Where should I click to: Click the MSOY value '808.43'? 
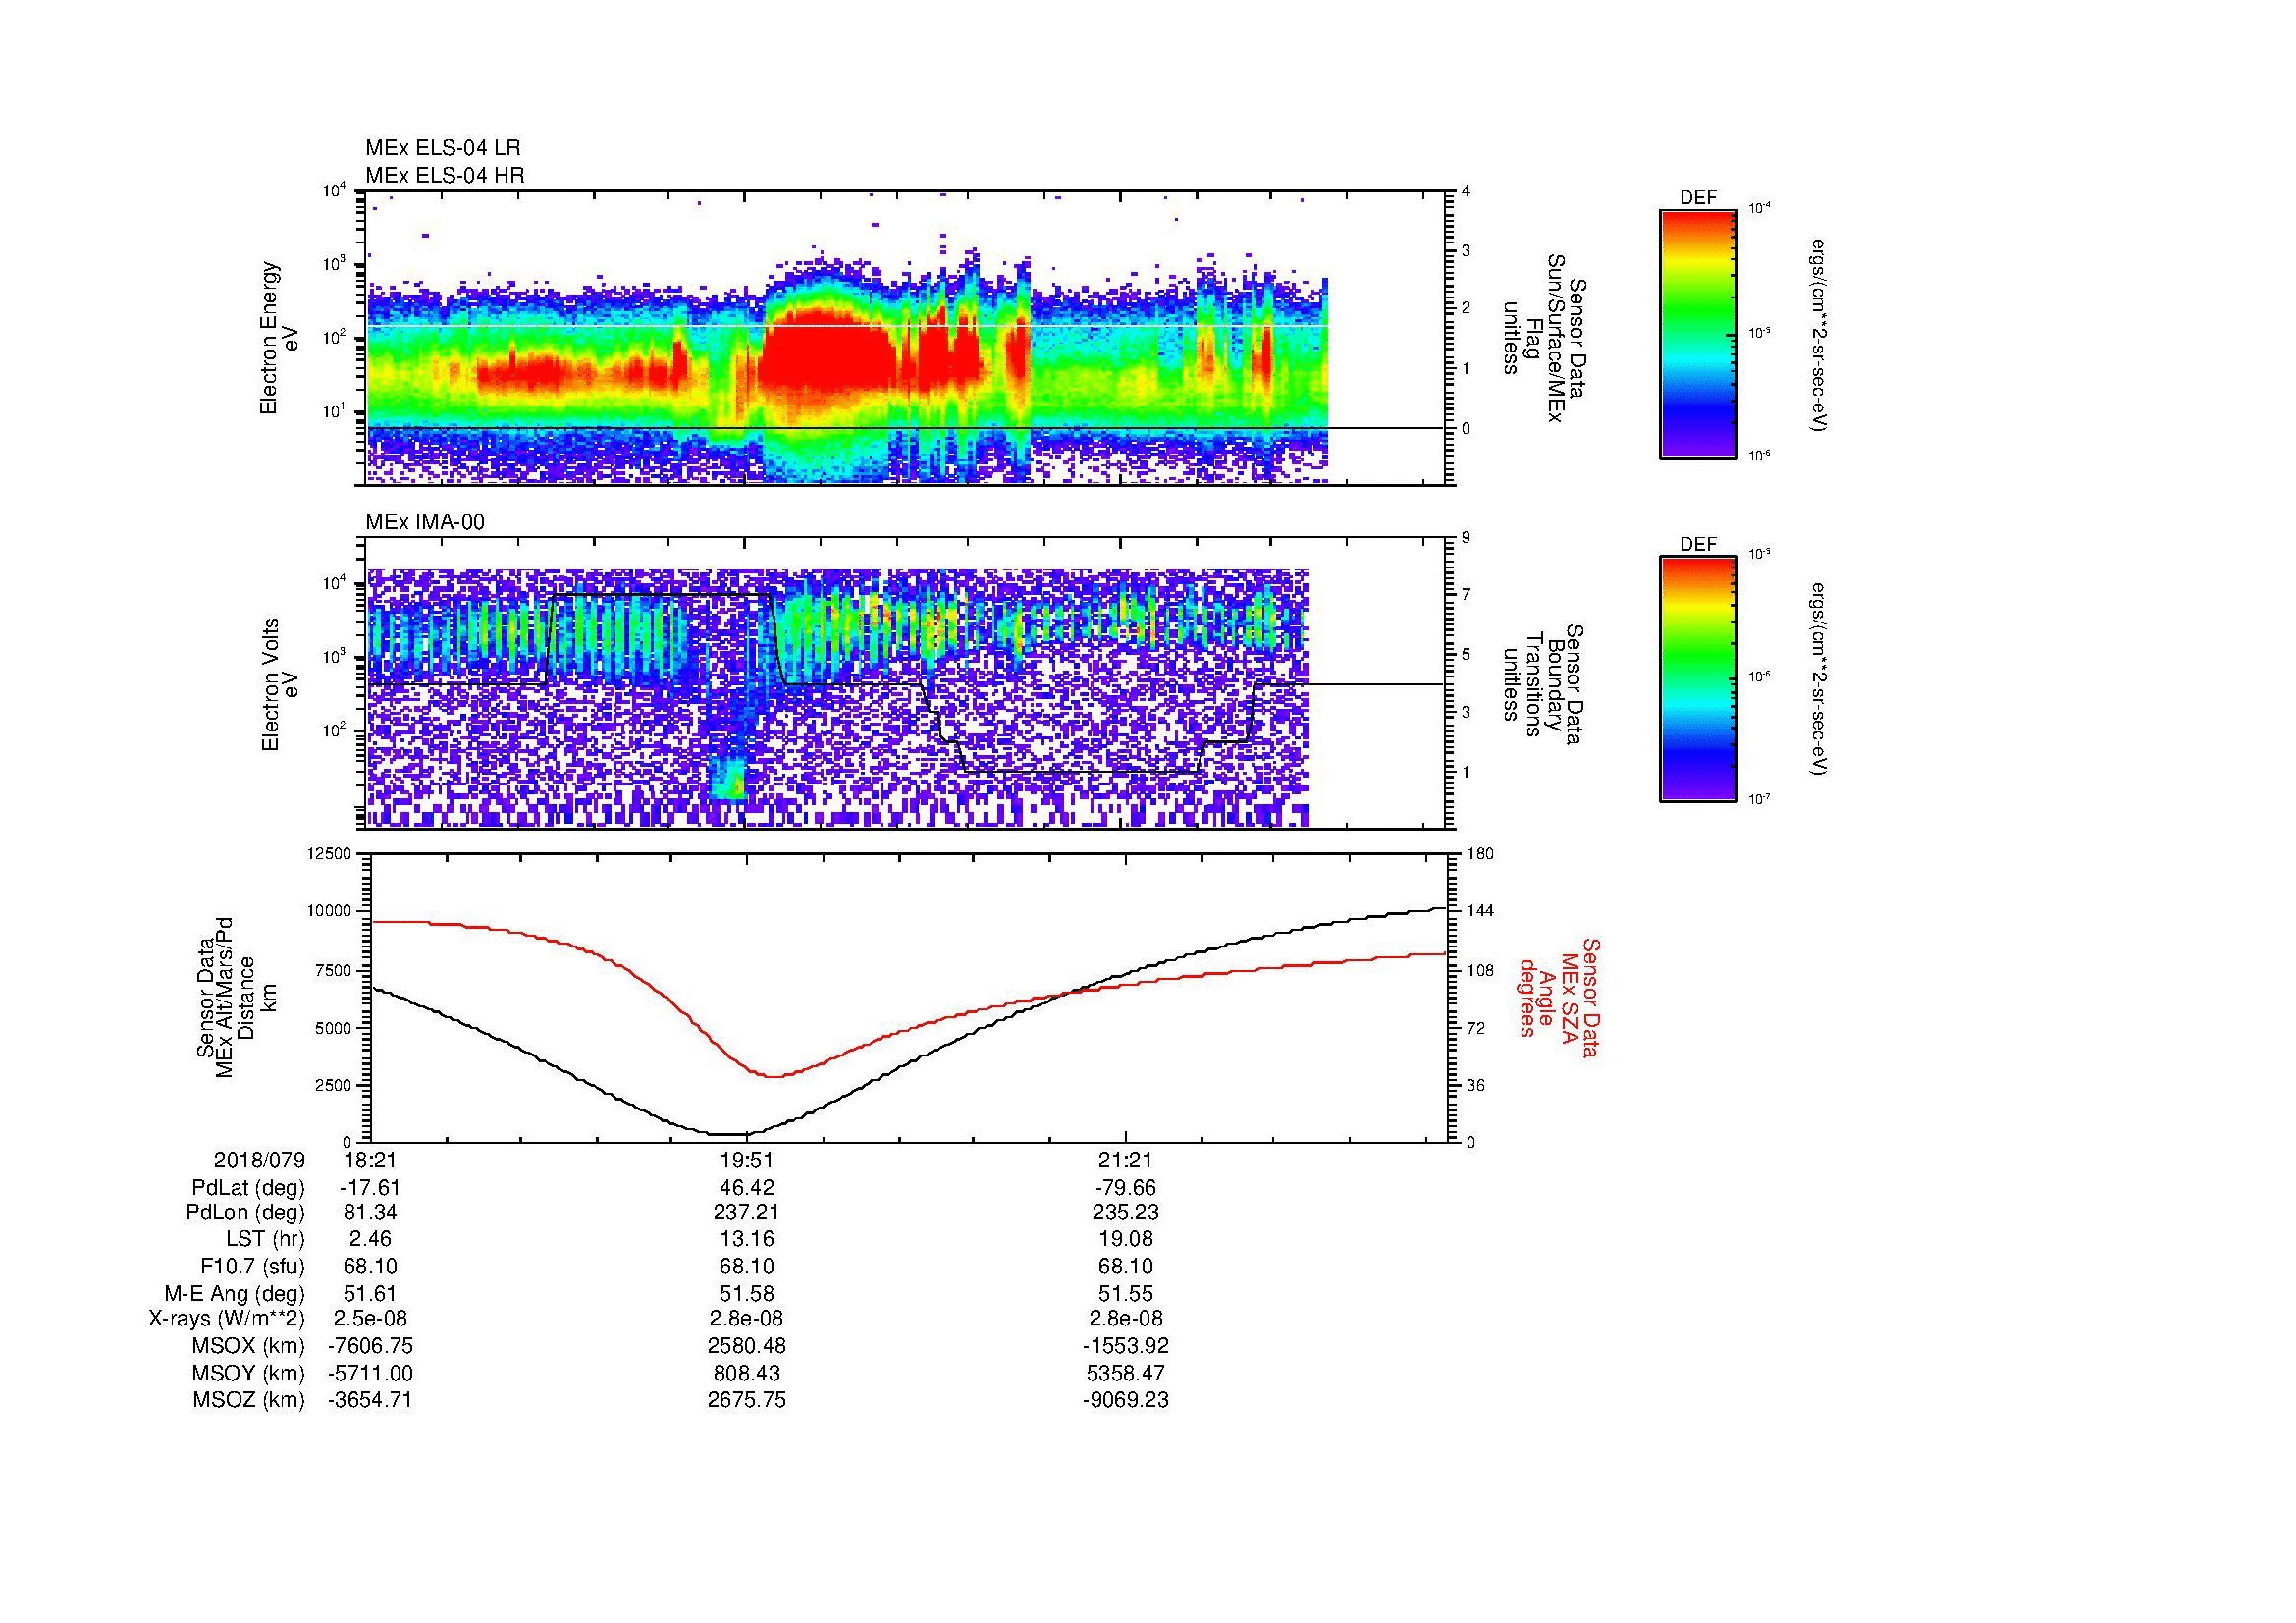pyautogui.click(x=747, y=1373)
